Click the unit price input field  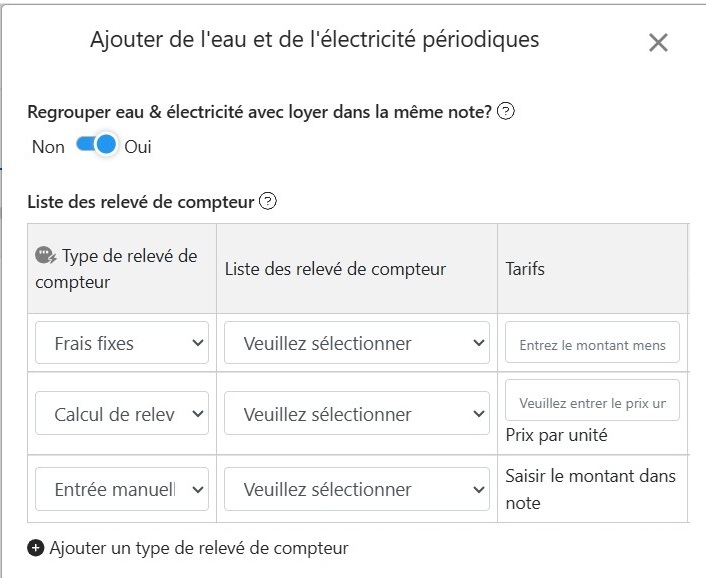[592, 403]
